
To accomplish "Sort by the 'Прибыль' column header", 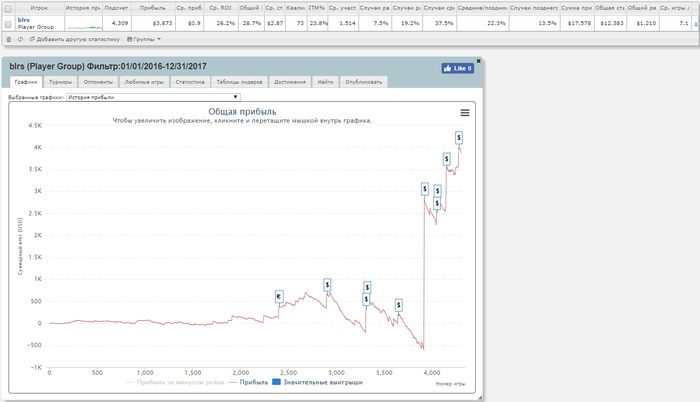I will click(x=152, y=8).
